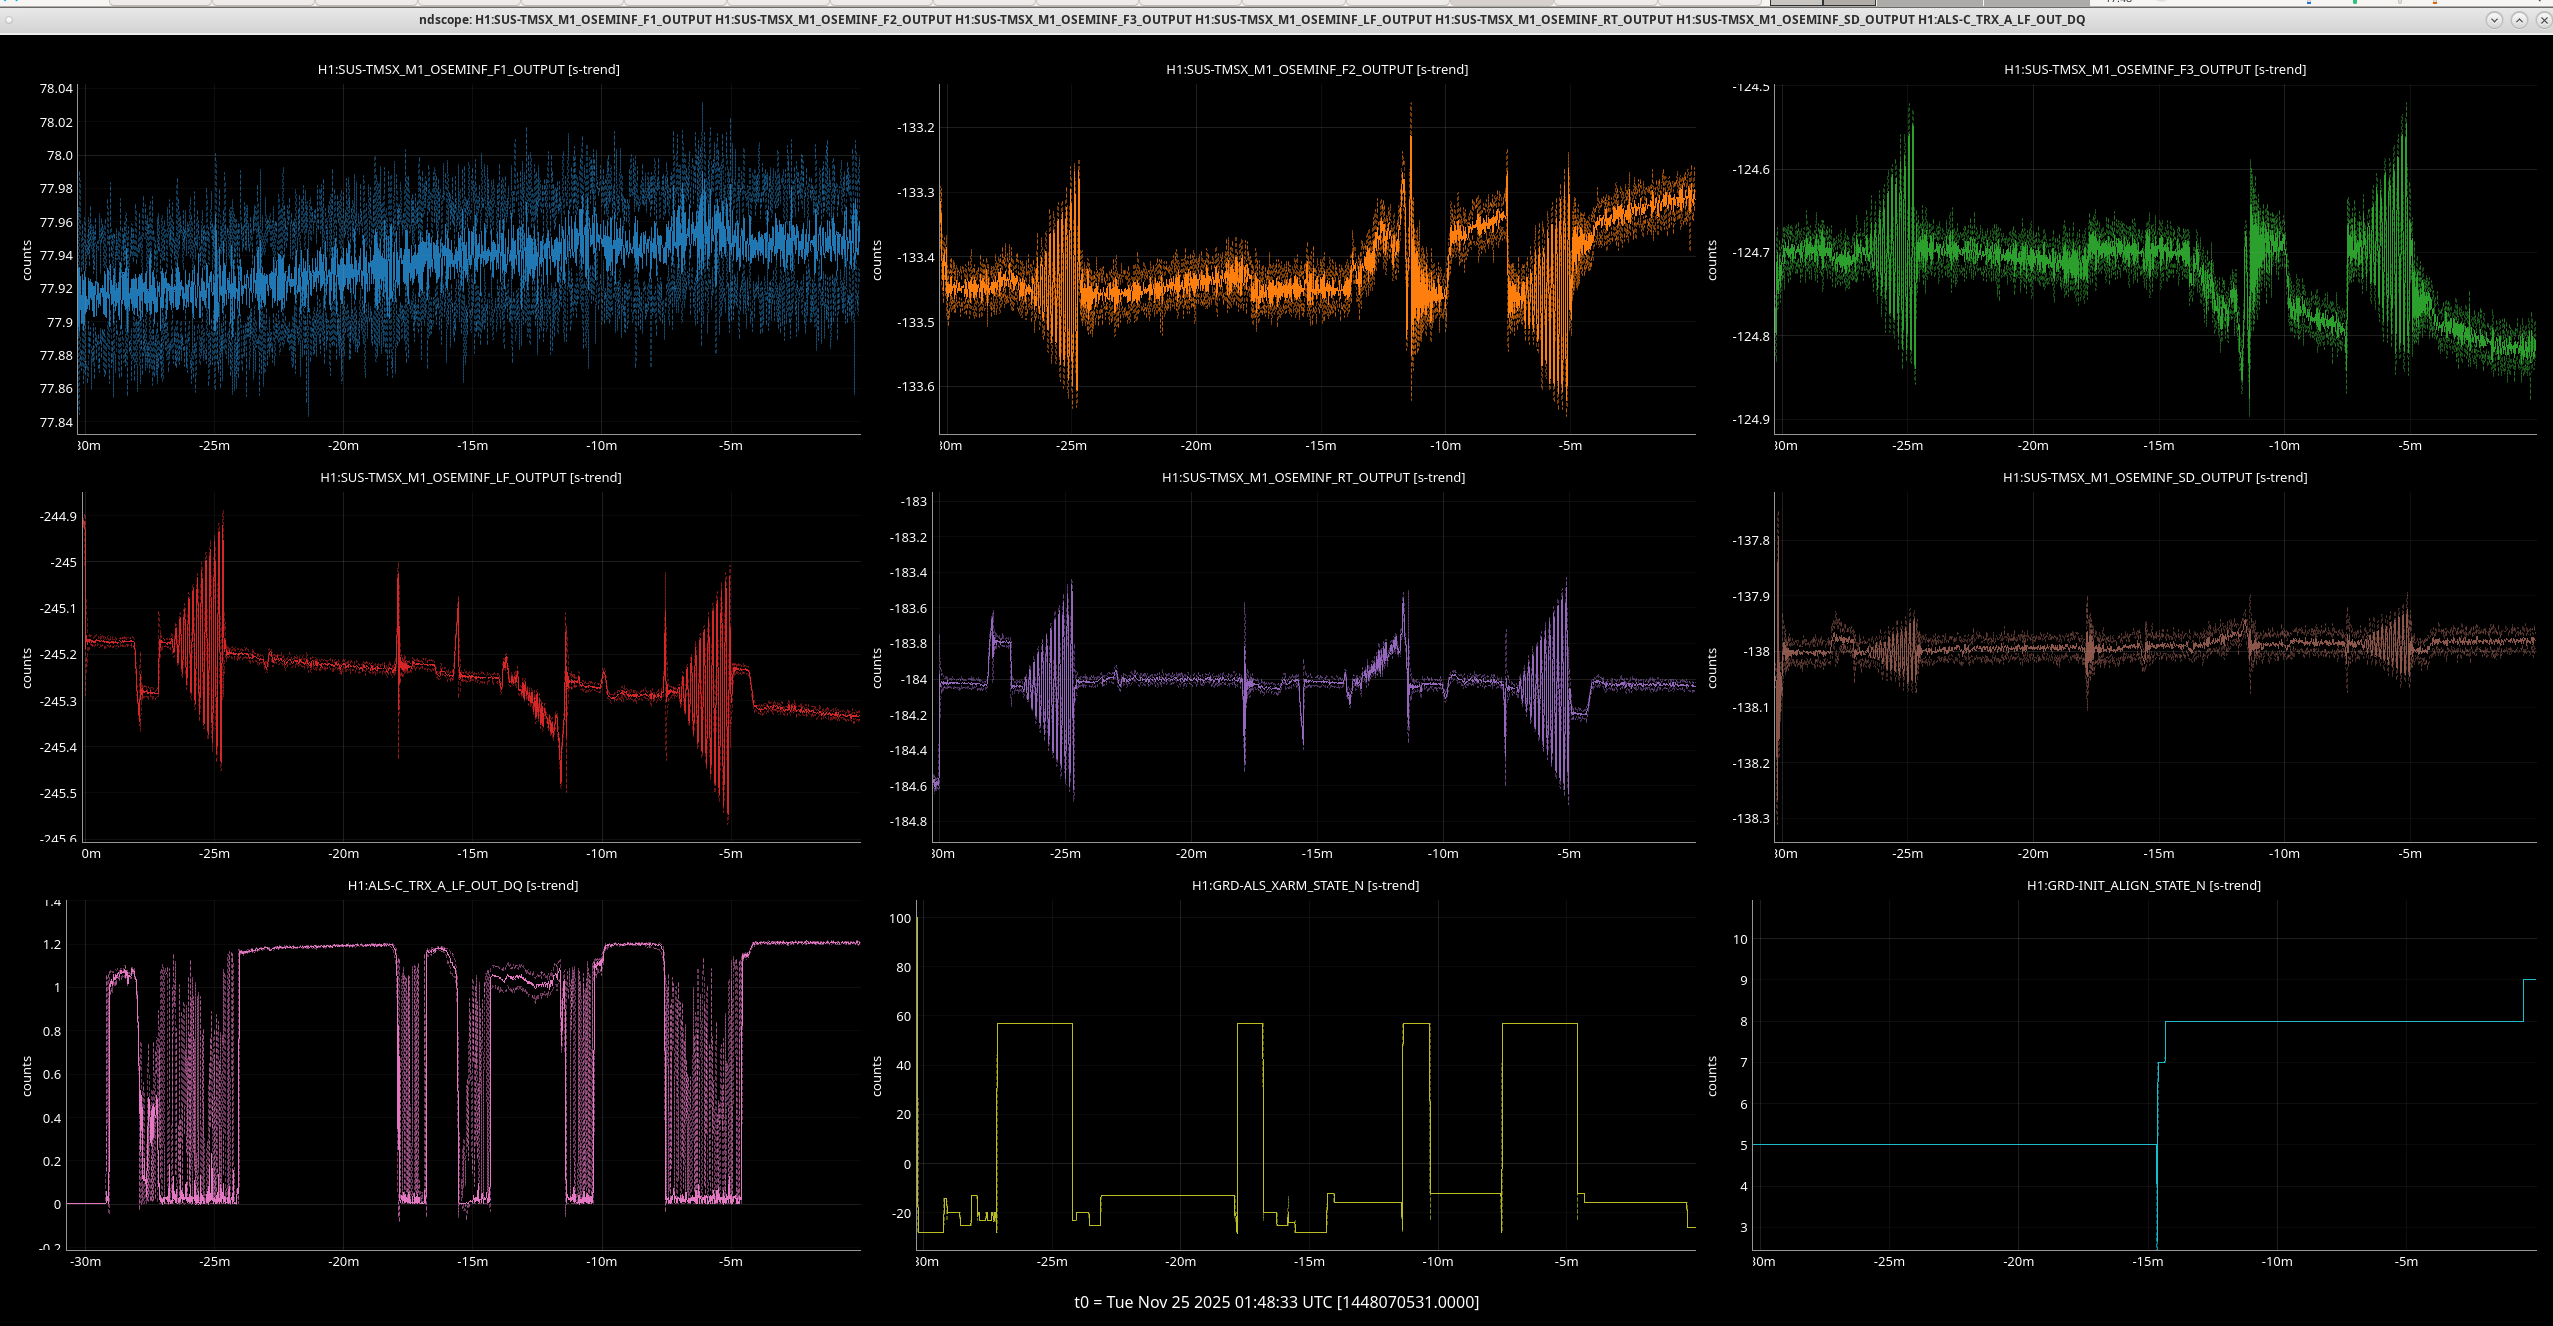Click the GRD-ALS_XARM_STATE_N plot title
This screenshot has width=2553, height=1326.
point(1304,885)
